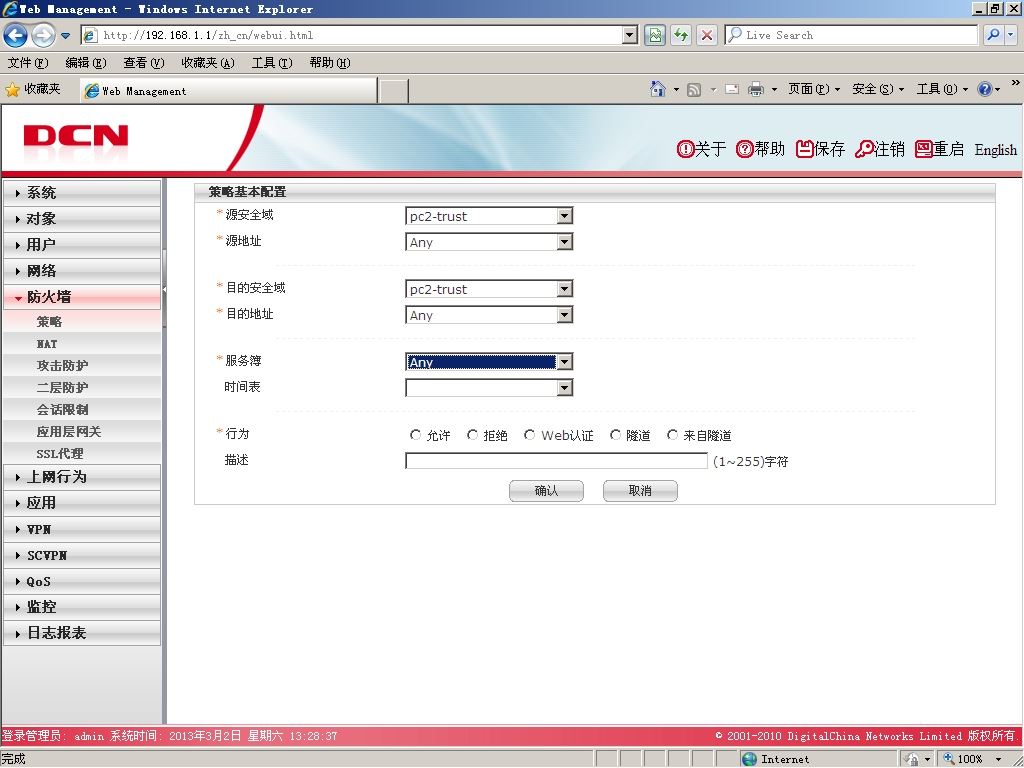Expand the VPN sidebar section
Screen dimensions: 1024x768
[82, 530]
